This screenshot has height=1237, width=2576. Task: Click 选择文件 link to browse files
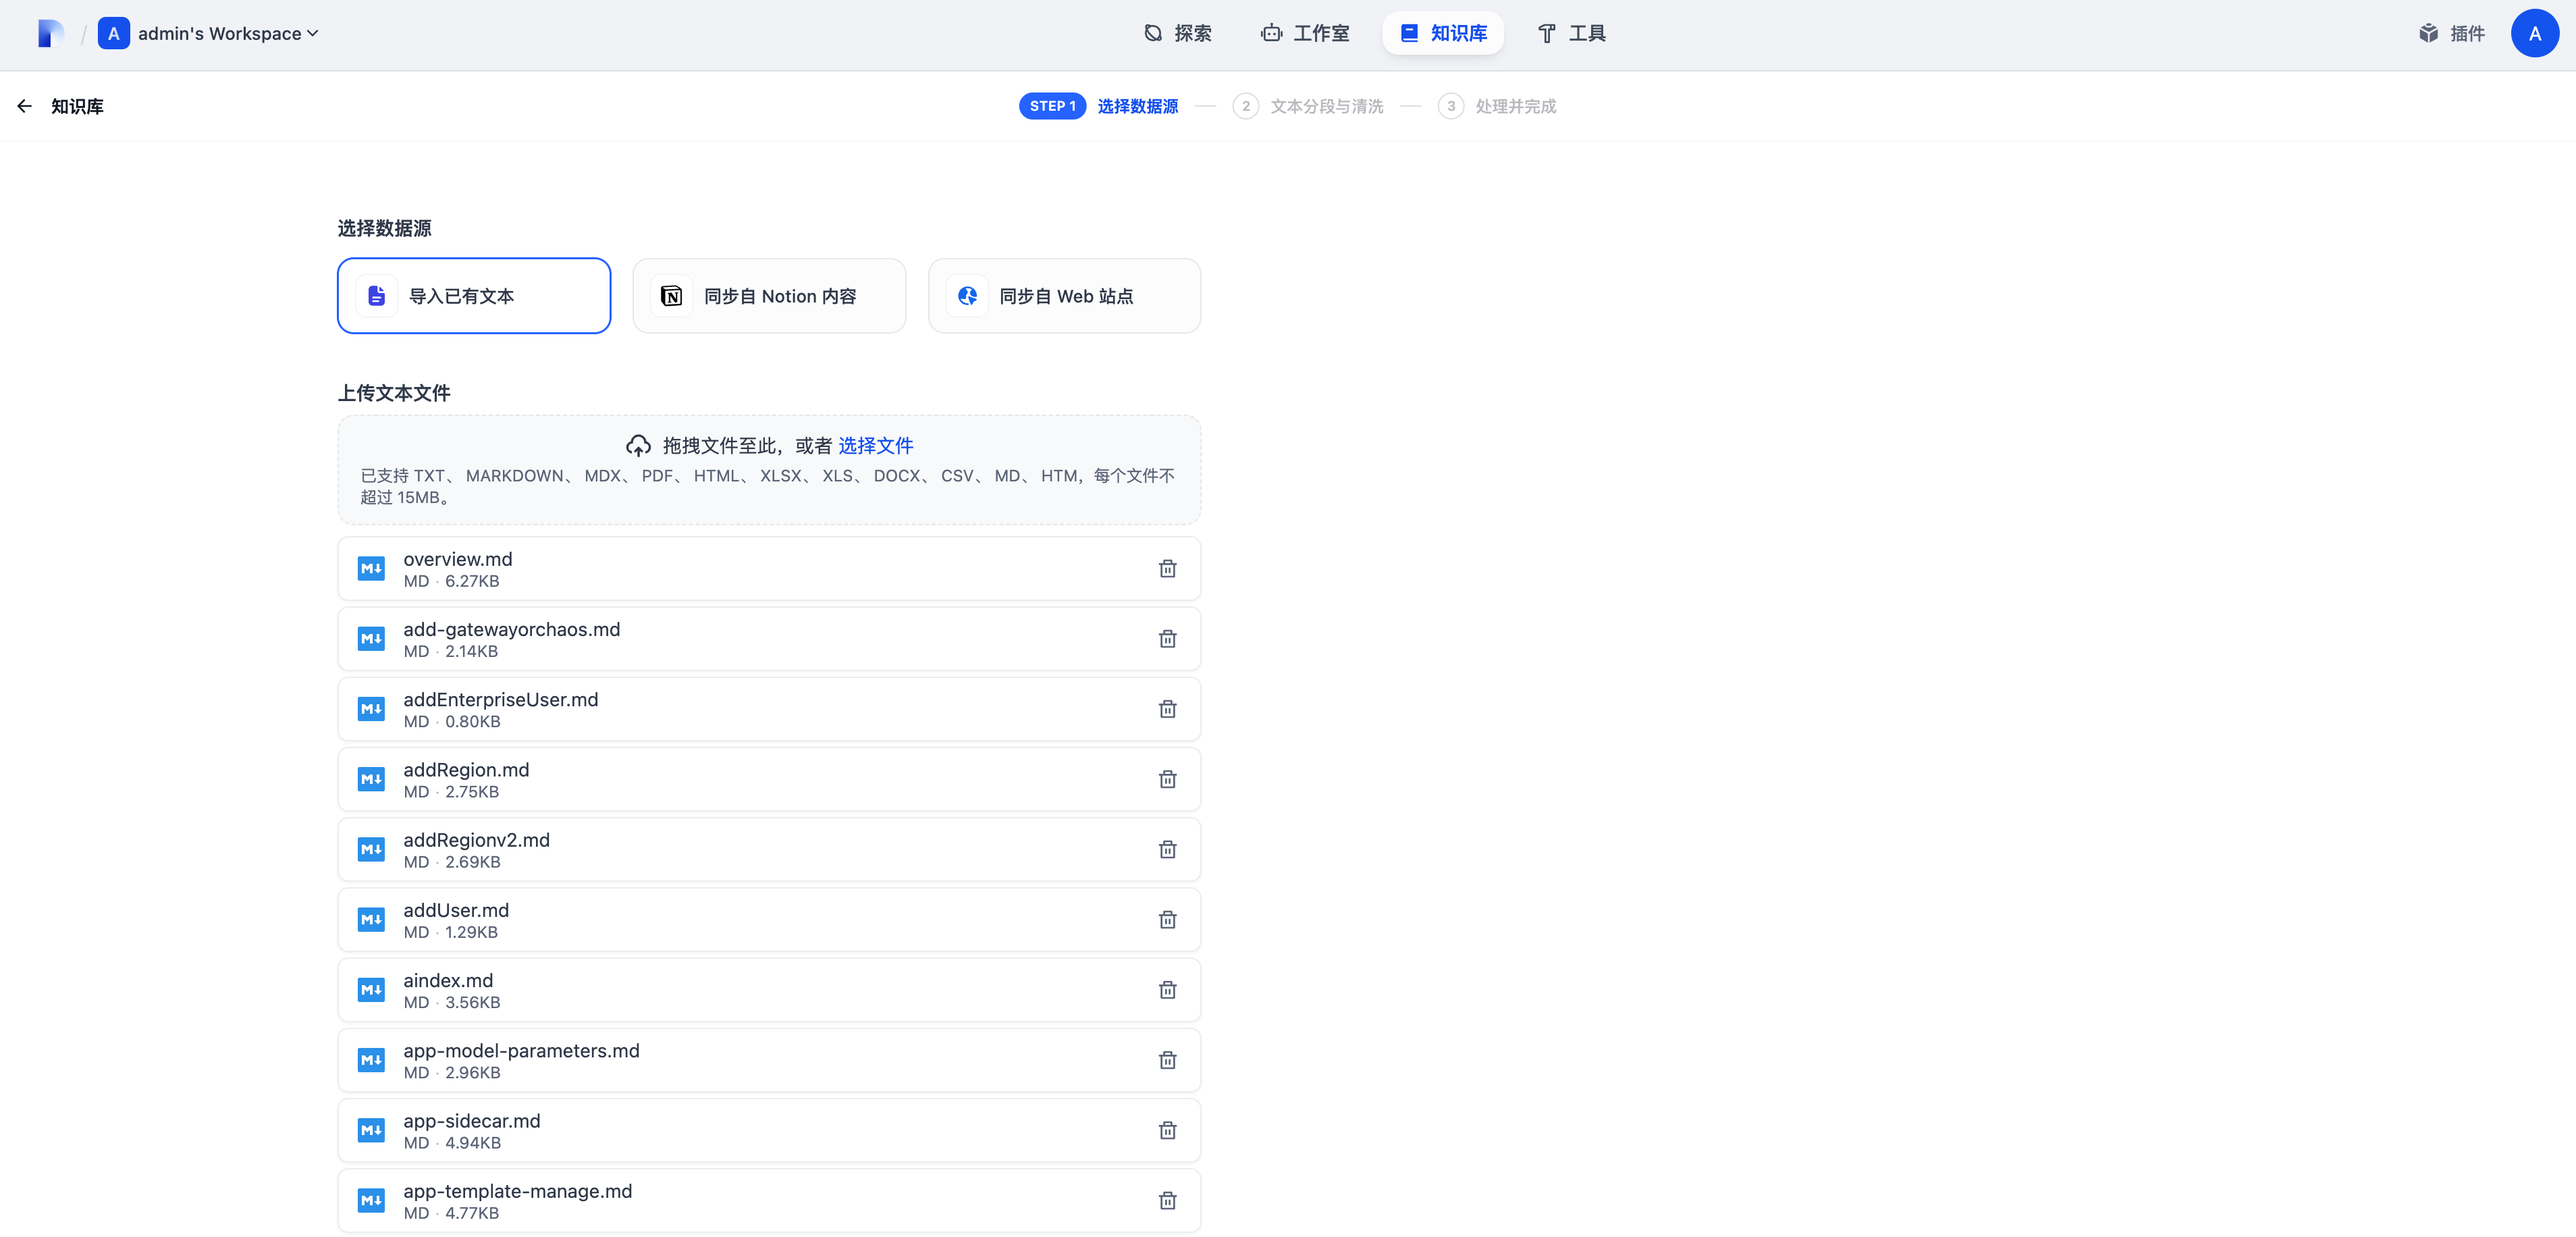[875, 446]
